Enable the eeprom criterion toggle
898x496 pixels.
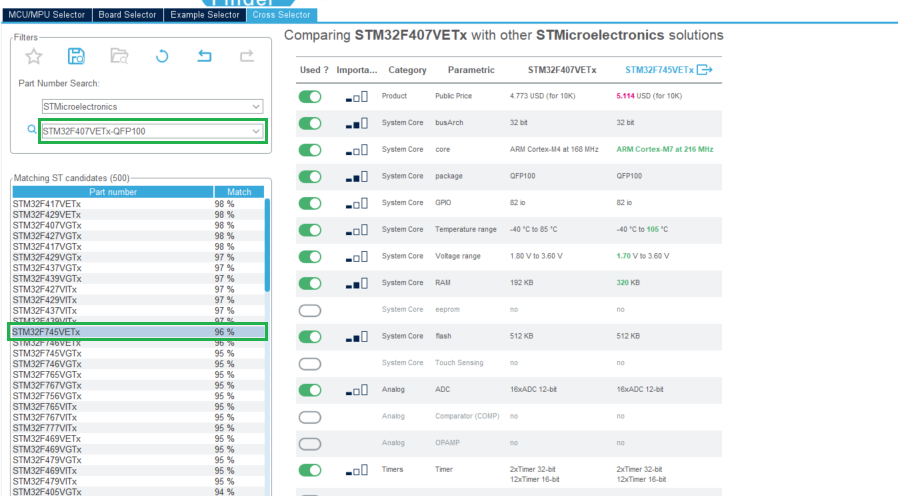point(310,310)
